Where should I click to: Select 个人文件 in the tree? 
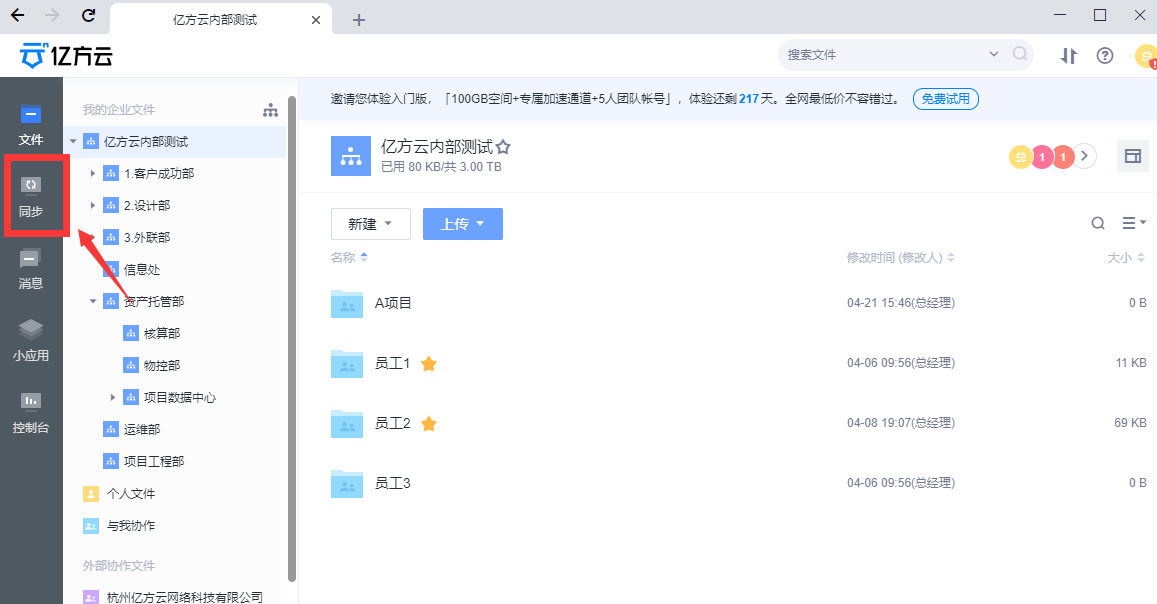click(120, 493)
